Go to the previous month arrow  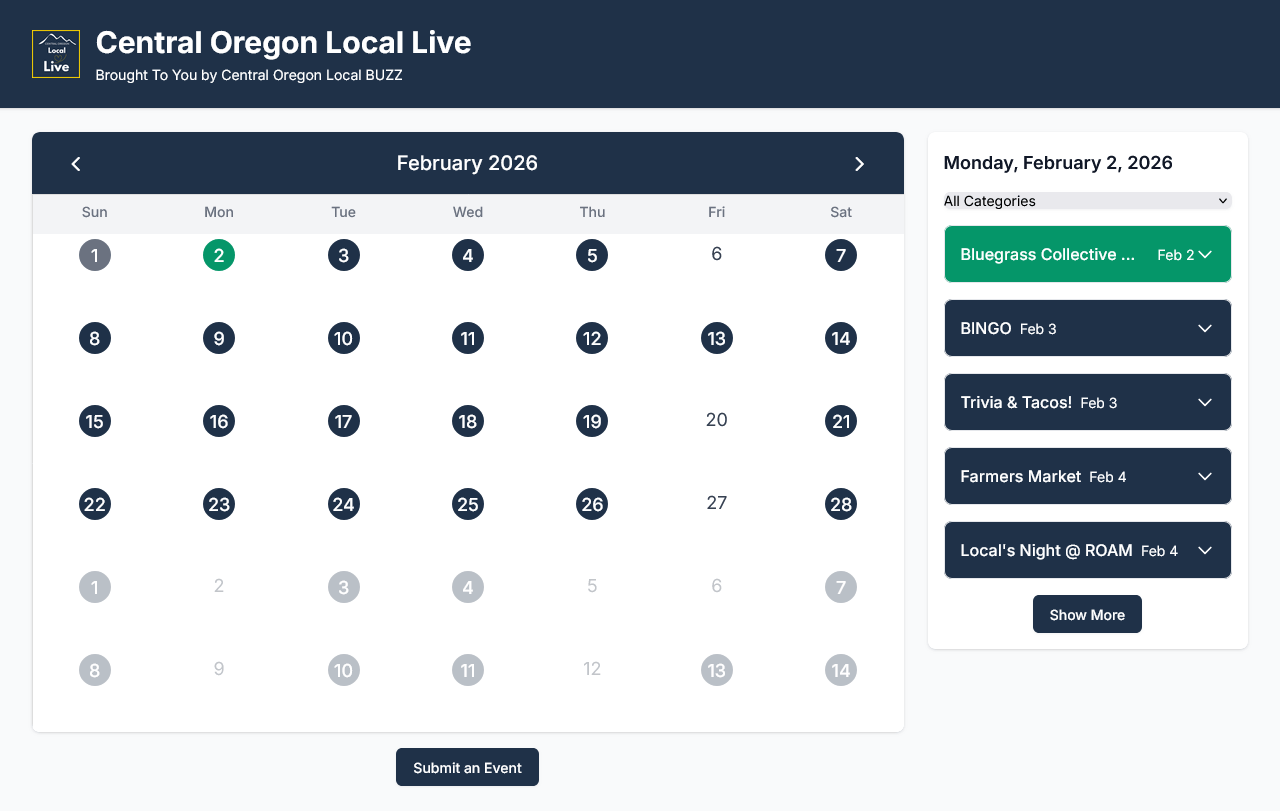76,164
